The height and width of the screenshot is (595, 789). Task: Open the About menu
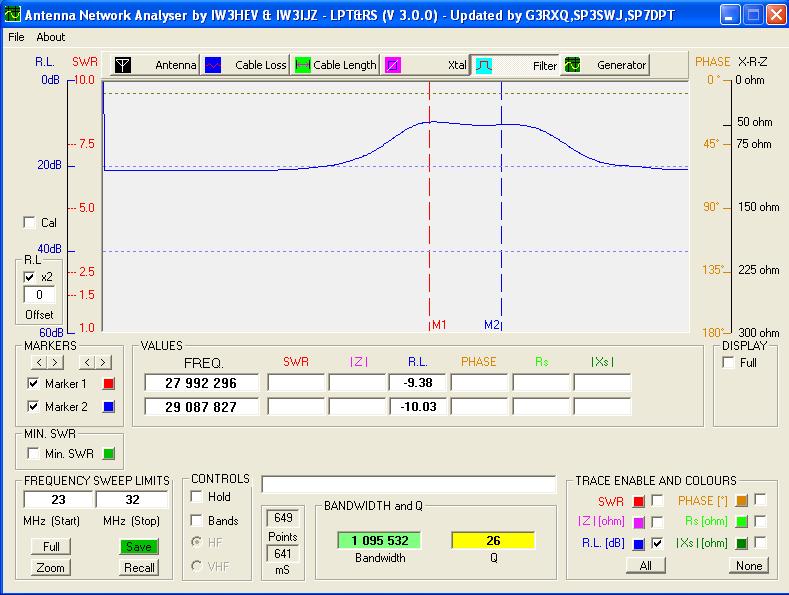(x=50, y=37)
